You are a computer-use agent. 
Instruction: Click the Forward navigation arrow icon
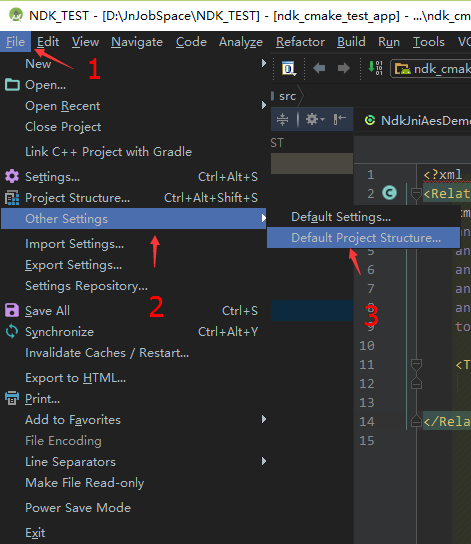point(343,68)
